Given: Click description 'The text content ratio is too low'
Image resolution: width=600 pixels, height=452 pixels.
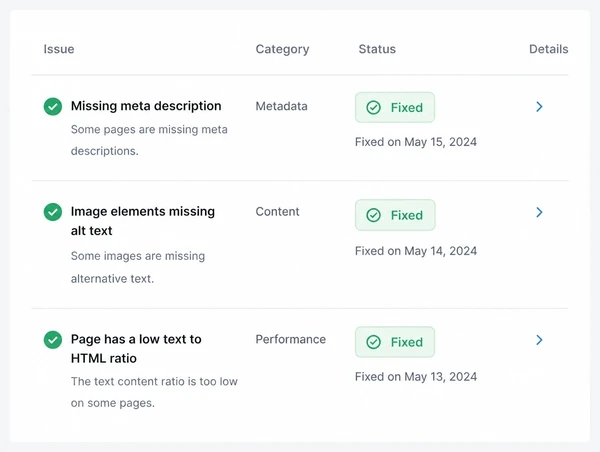Looking at the screenshot, I should (154, 382).
